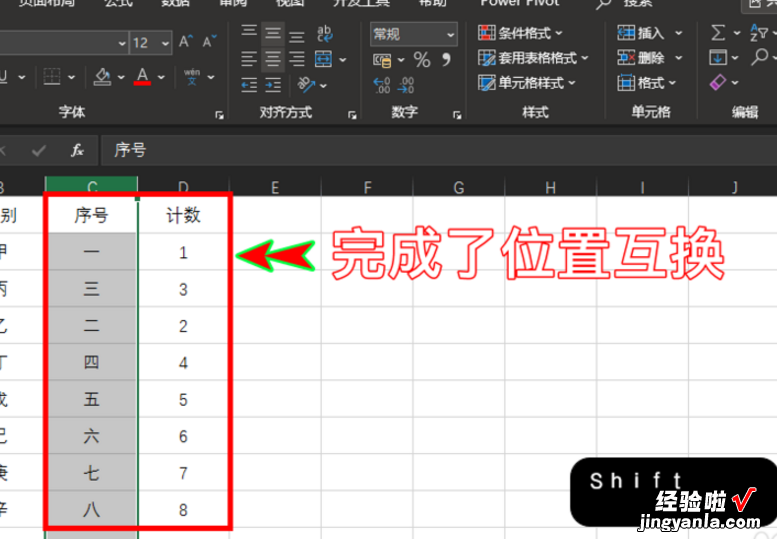Expand the underline style arrow
The width and height of the screenshot is (777, 539).
pos(22,77)
